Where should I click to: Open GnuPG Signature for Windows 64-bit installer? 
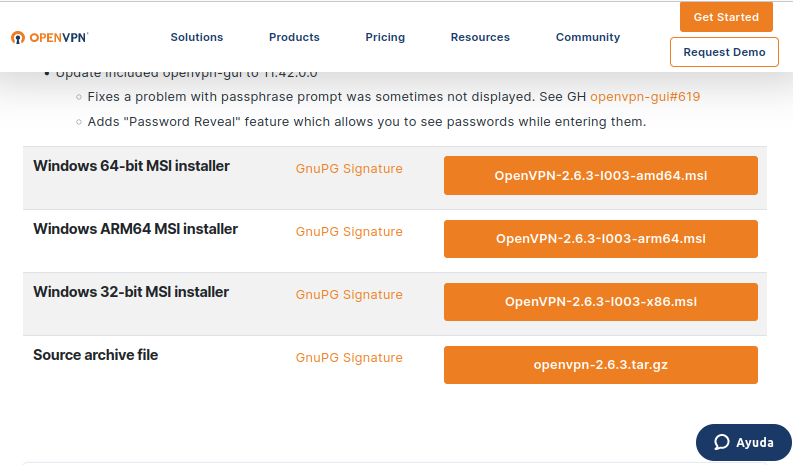(349, 169)
